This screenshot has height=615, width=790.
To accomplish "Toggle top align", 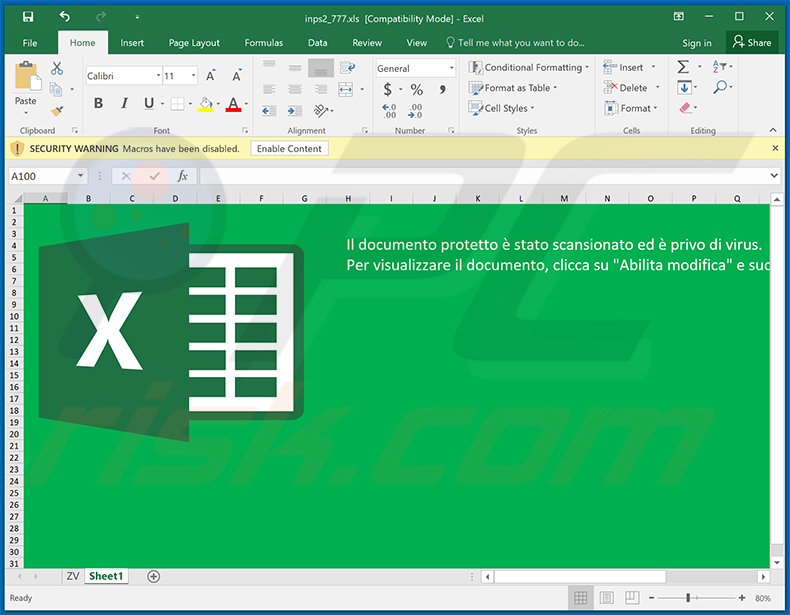I will (269, 65).
